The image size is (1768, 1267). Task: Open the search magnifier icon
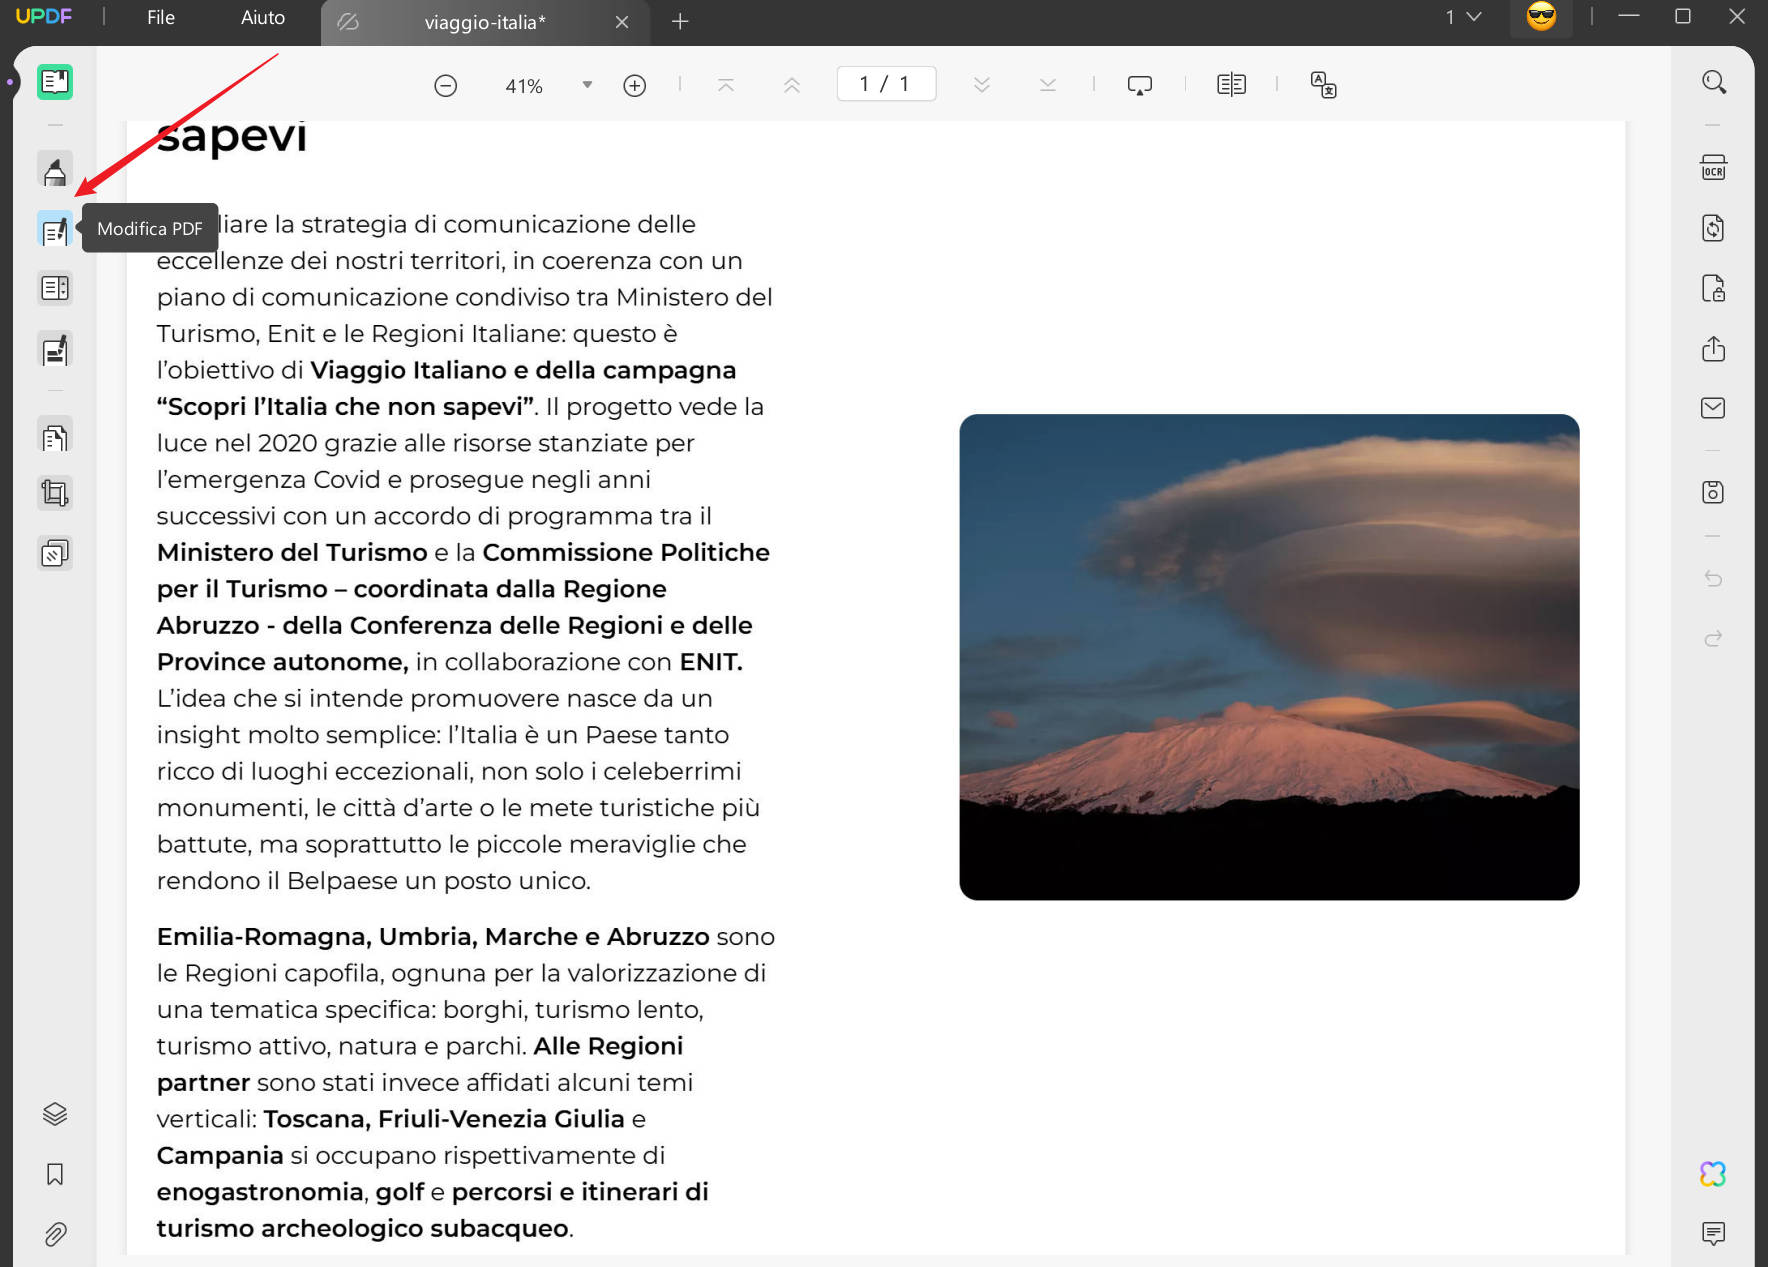point(1714,82)
